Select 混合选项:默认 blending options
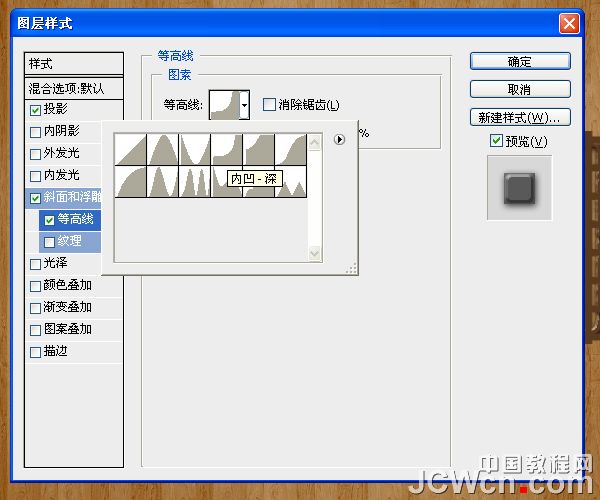This screenshot has height=500, width=600. [74, 88]
